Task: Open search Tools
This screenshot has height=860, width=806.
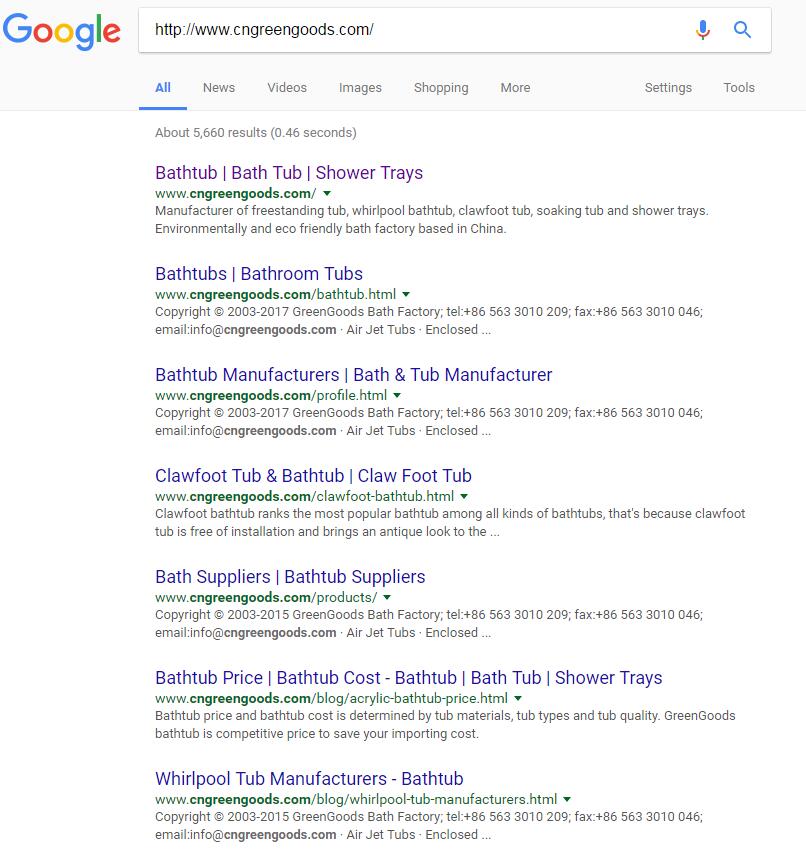Action: pyautogui.click(x=739, y=88)
